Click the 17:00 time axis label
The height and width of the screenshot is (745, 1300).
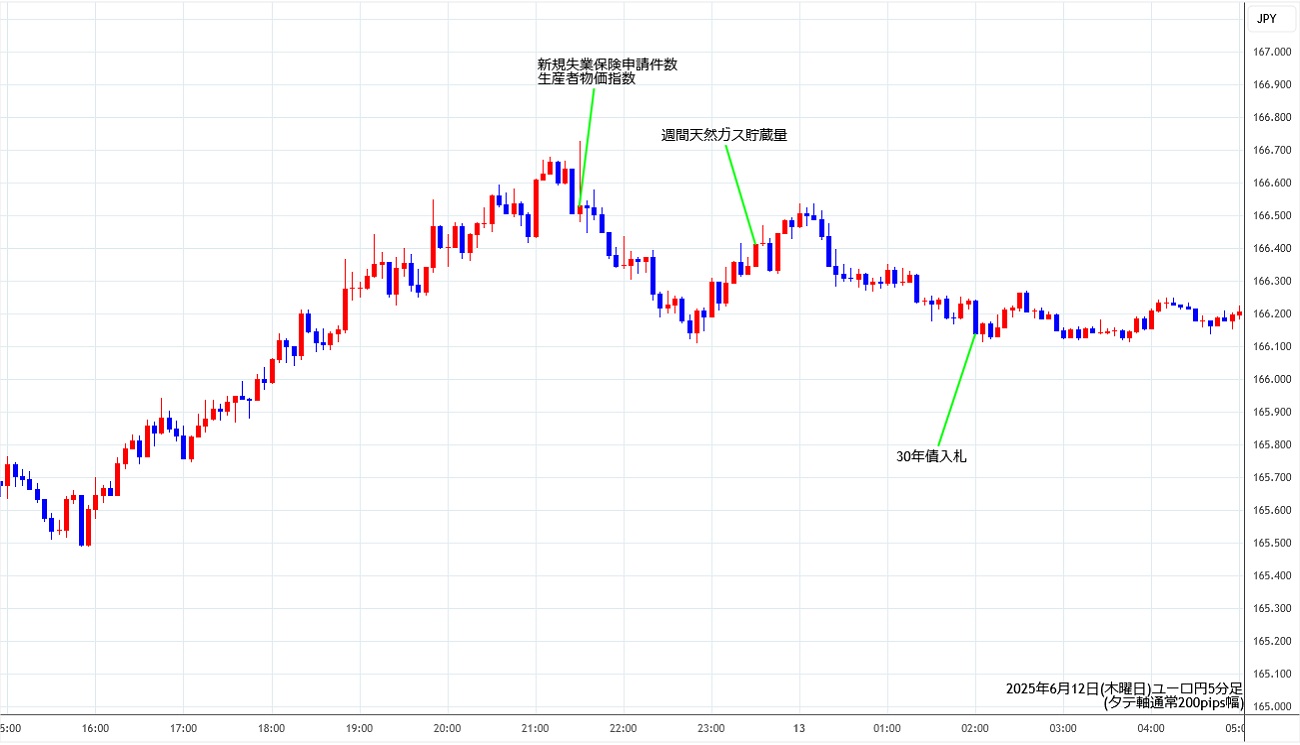(183, 728)
